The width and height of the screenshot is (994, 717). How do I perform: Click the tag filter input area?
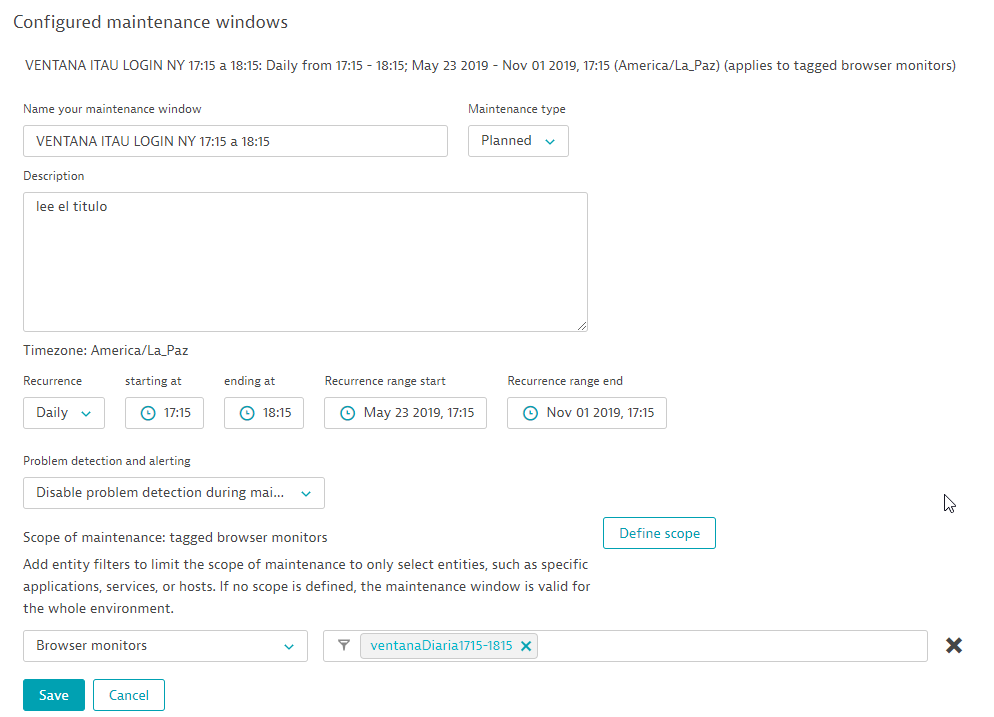coord(730,646)
